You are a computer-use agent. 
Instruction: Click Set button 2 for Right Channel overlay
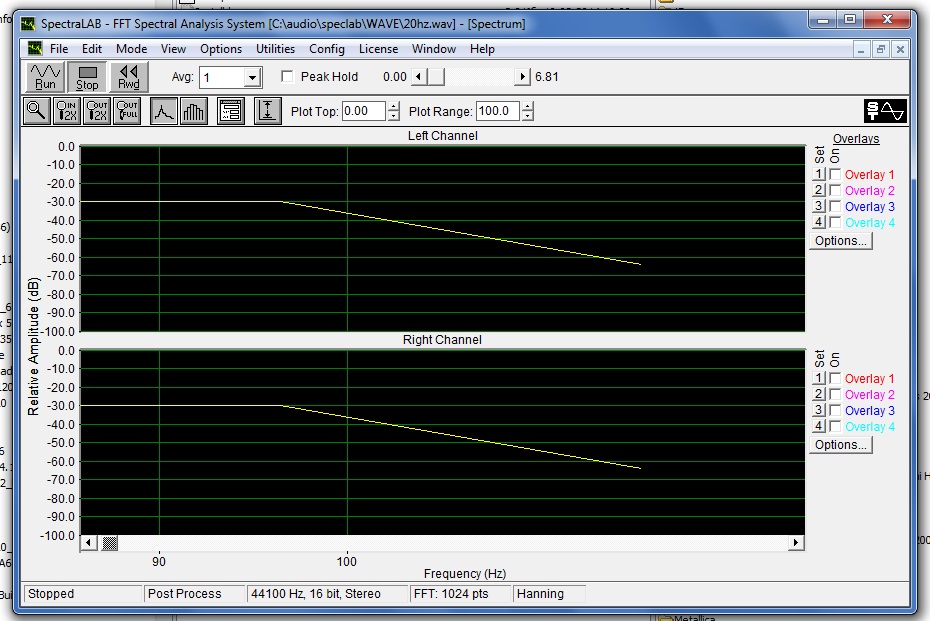(x=818, y=395)
